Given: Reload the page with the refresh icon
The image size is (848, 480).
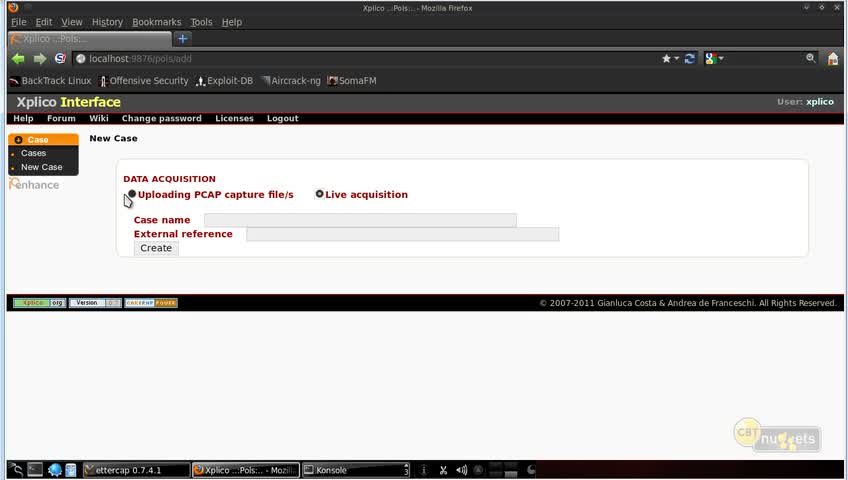Looking at the screenshot, I should click(x=690, y=58).
